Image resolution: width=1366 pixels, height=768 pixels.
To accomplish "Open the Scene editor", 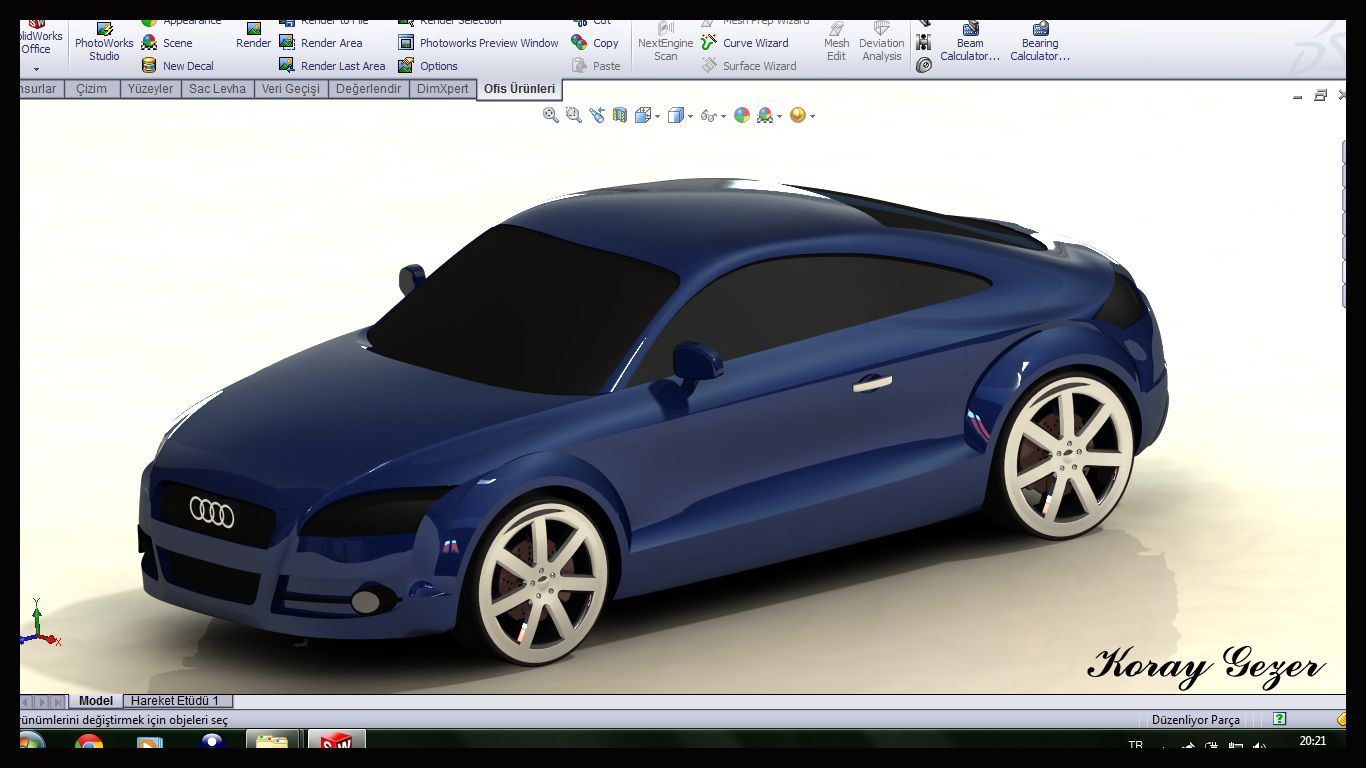I will 167,43.
